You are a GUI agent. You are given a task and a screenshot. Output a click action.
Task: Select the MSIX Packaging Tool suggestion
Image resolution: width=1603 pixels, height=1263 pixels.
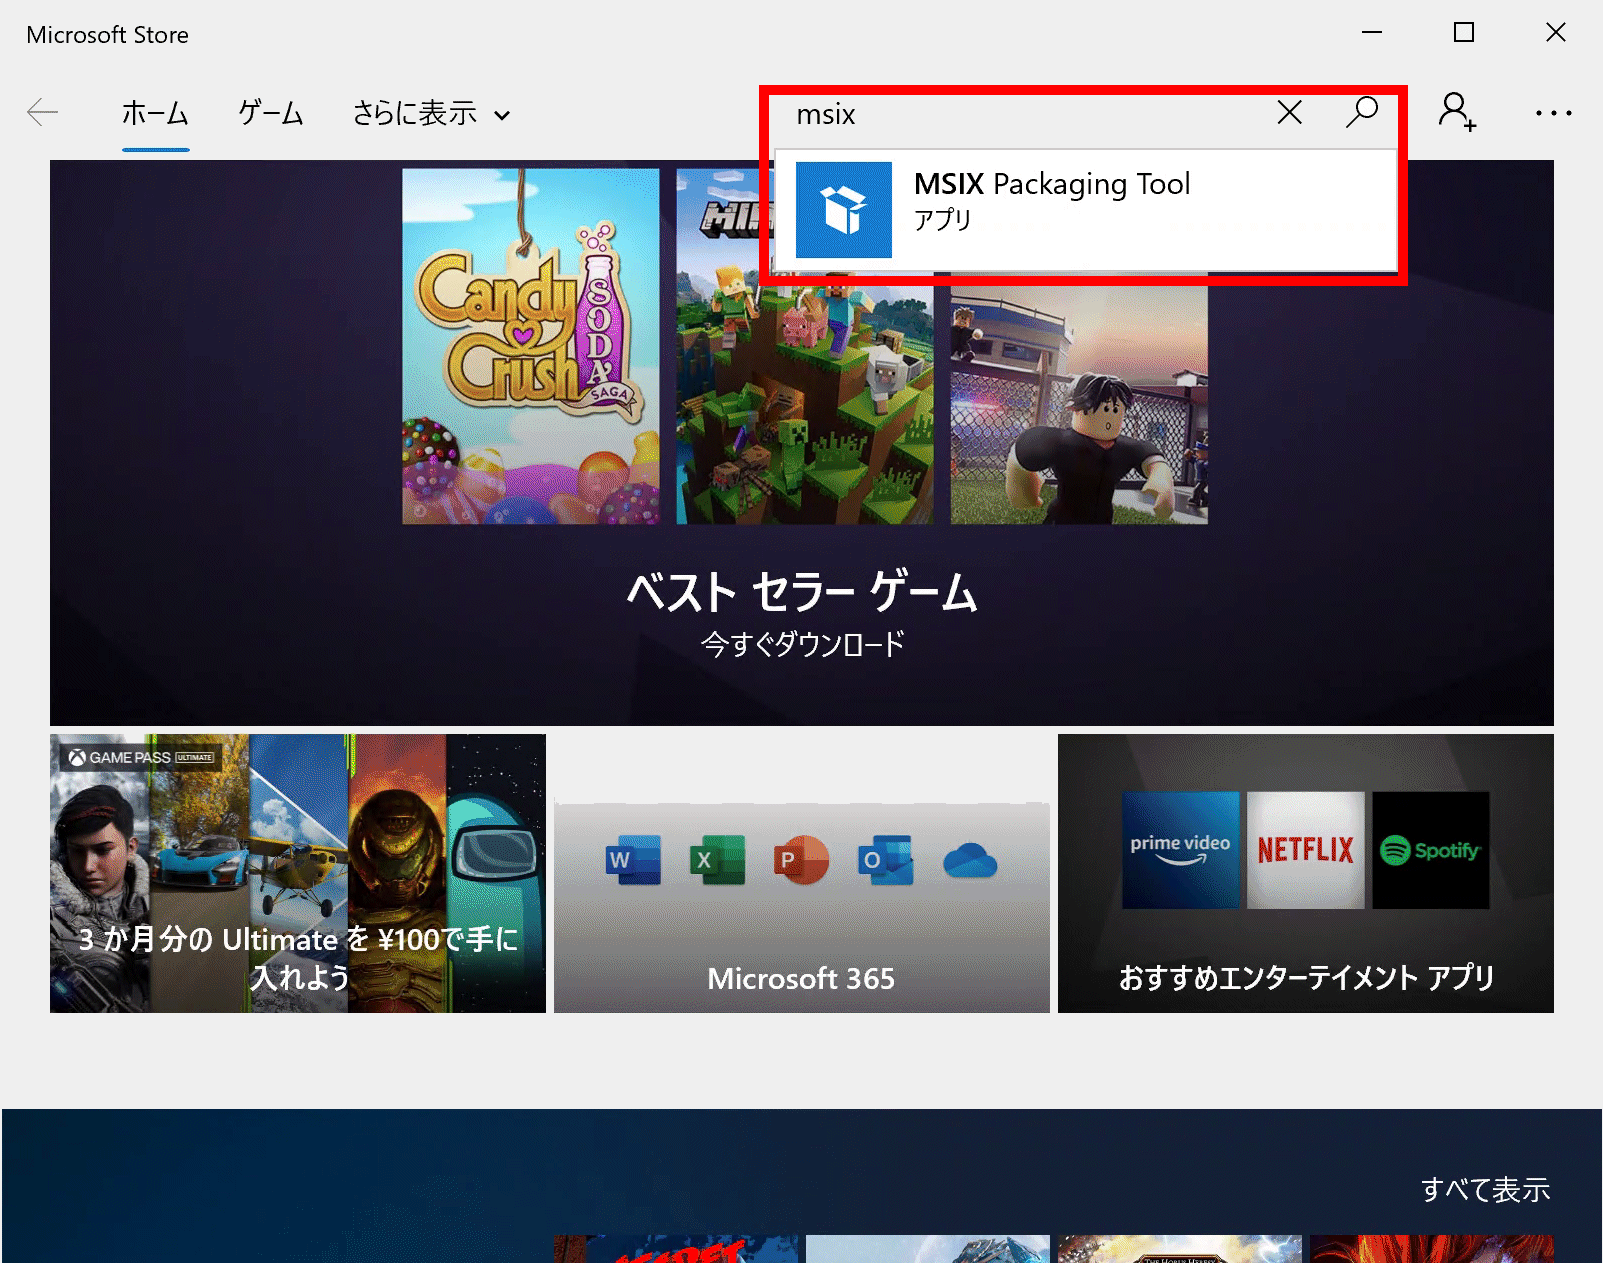pos(1085,210)
